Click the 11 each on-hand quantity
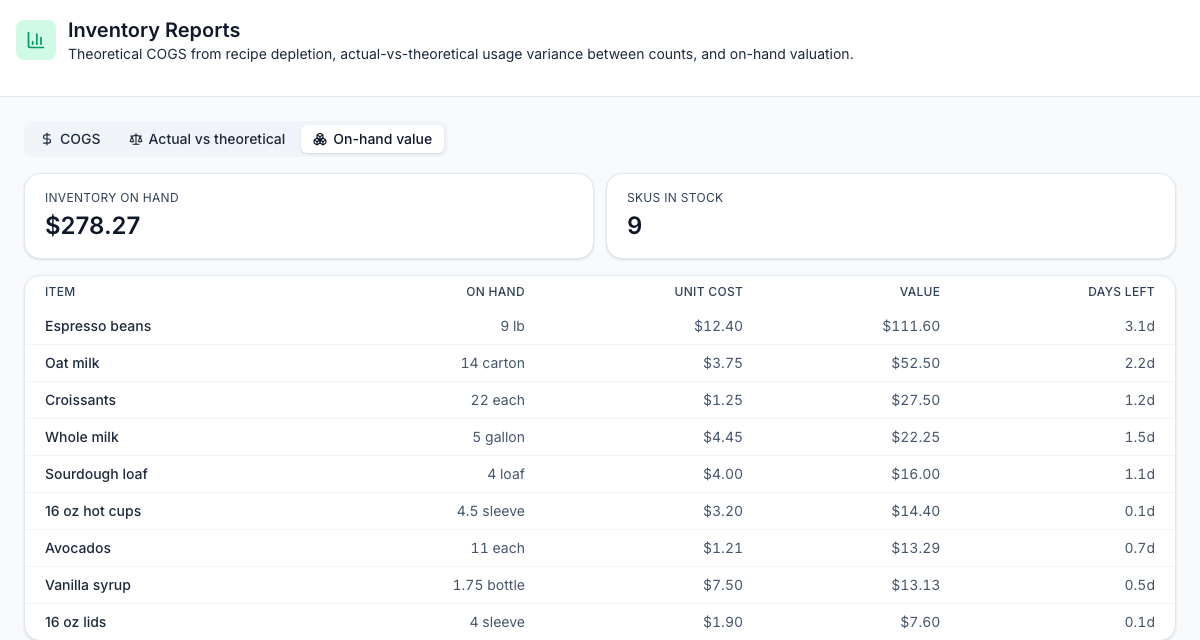 (x=498, y=548)
